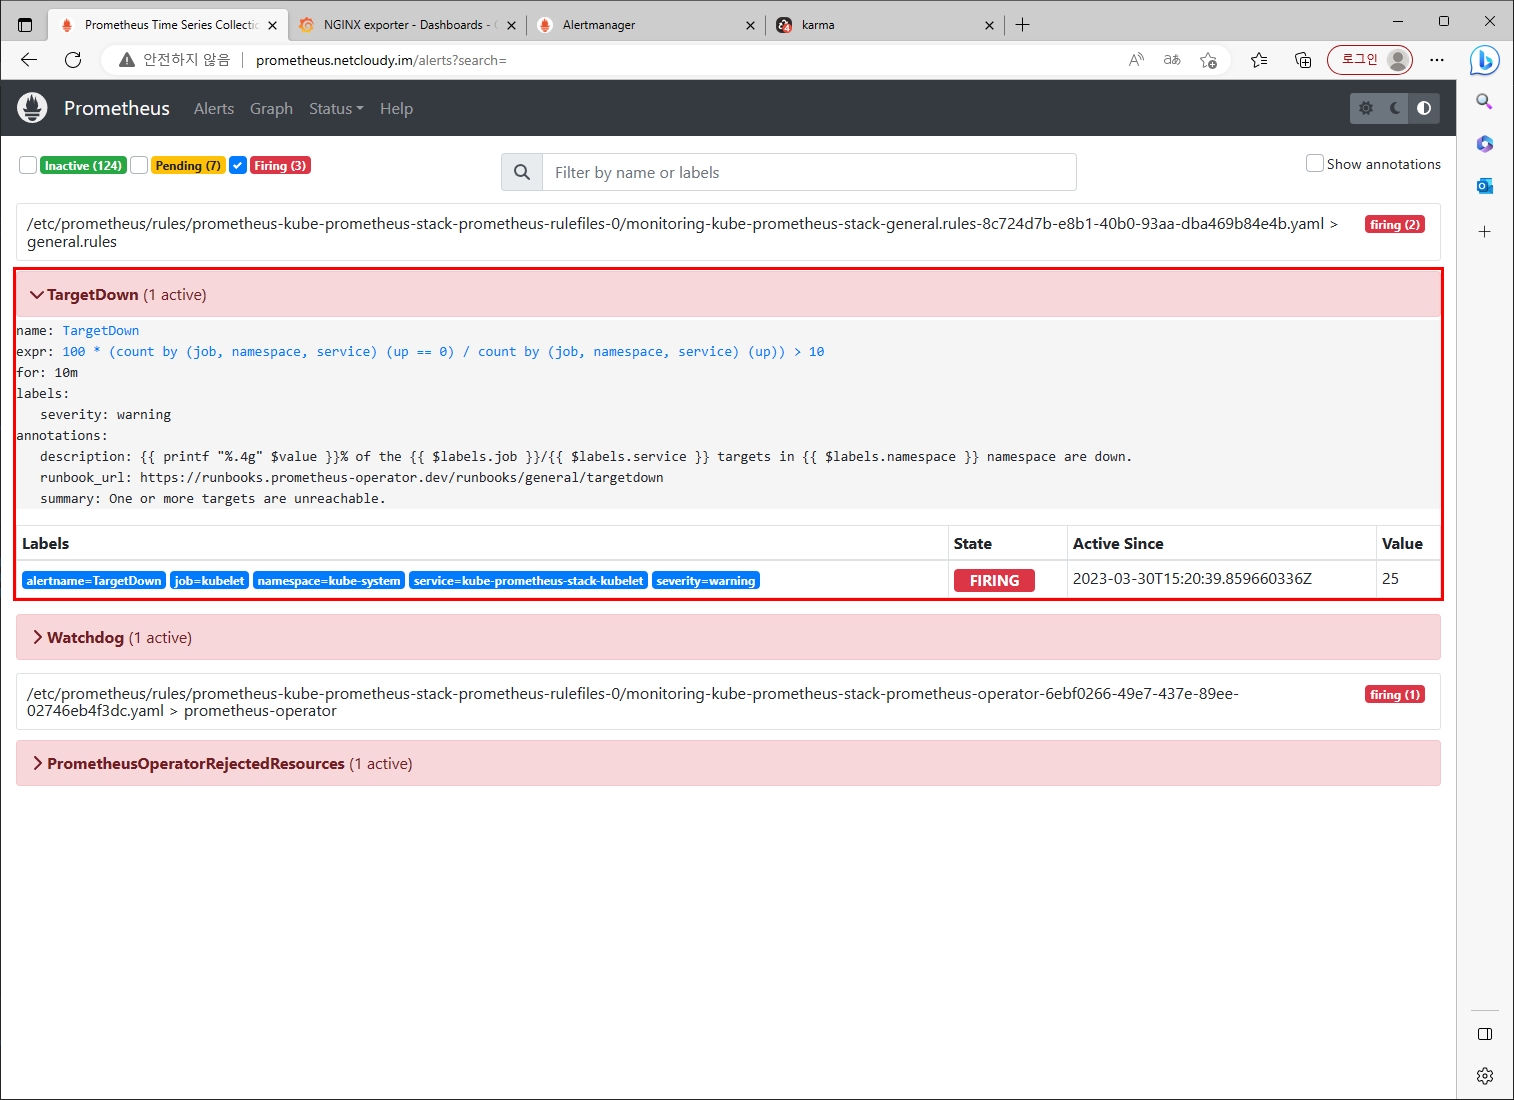Open sidebar settings gear icon
Viewport: 1514px width, 1100px height.
tap(1485, 1076)
